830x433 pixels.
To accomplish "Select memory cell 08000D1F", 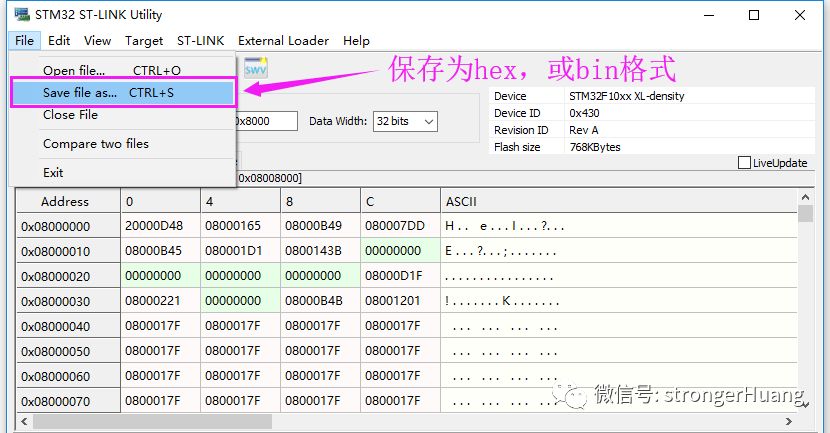I will (400, 276).
